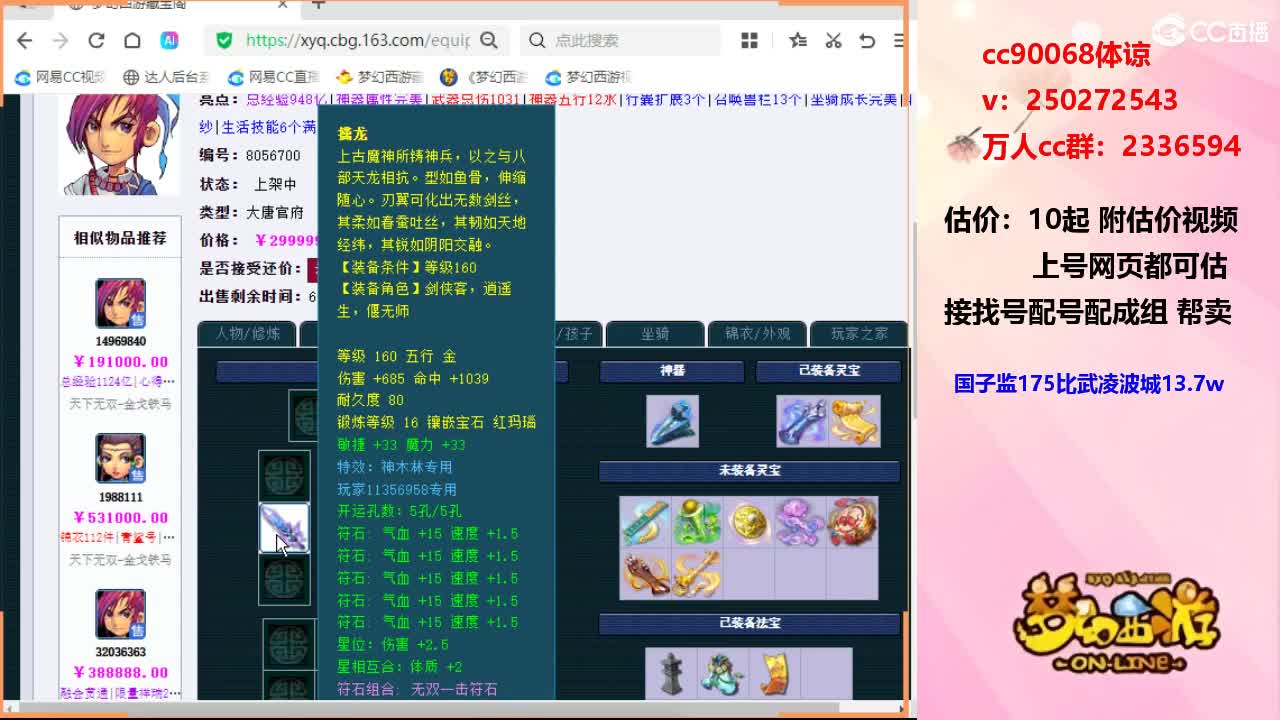
Task: Click the browser forward arrow
Action: pyautogui.click(x=60, y=40)
